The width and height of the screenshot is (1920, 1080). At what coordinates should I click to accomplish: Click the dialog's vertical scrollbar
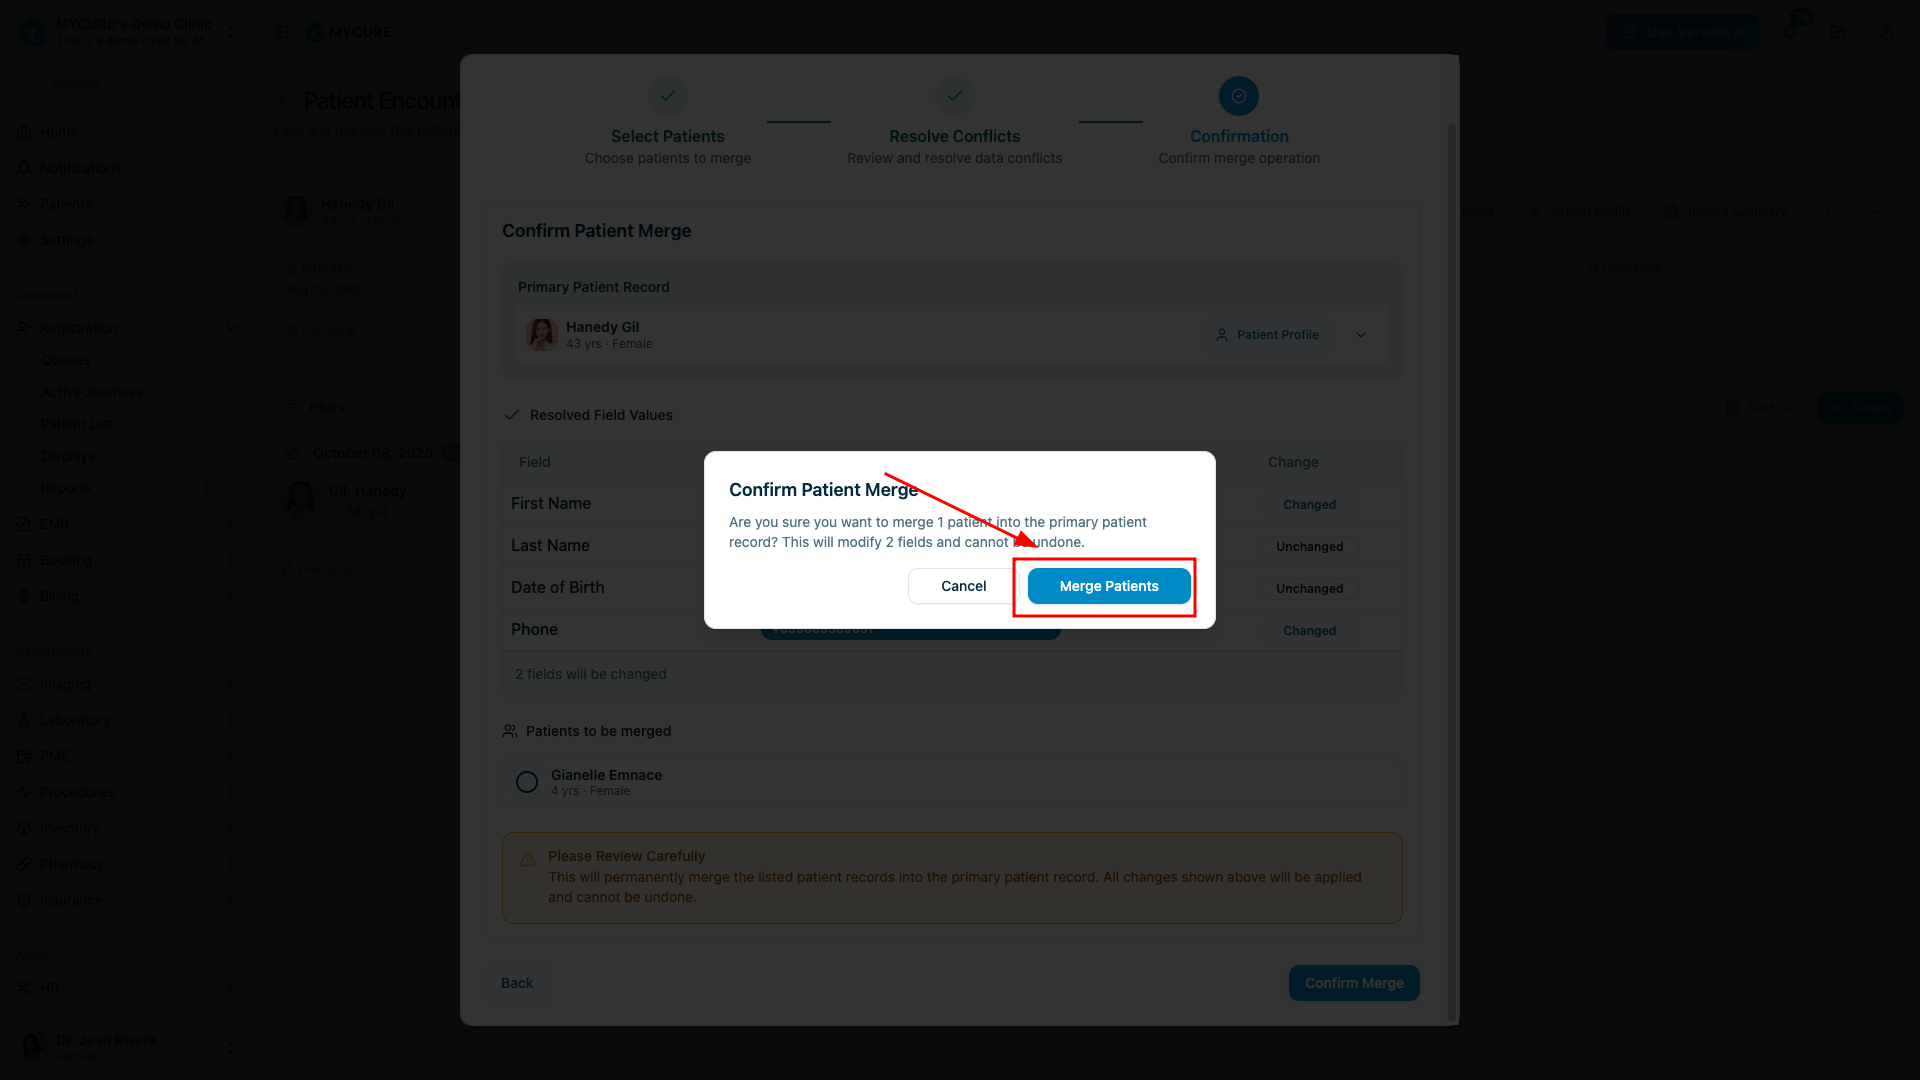click(1452, 572)
